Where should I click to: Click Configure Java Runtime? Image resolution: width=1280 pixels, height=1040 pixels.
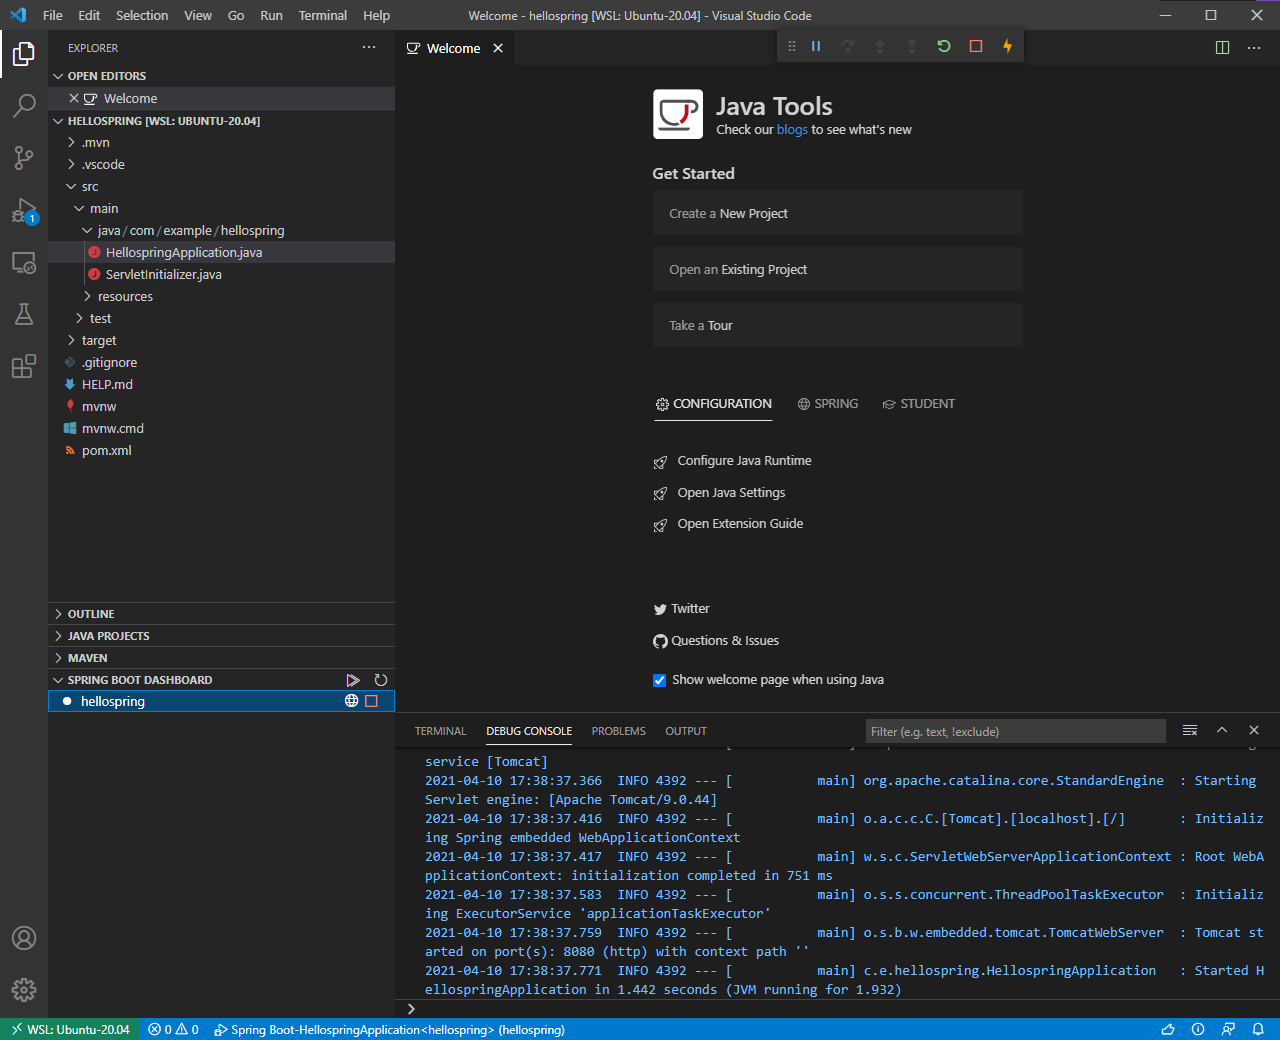[x=744, y=461]
